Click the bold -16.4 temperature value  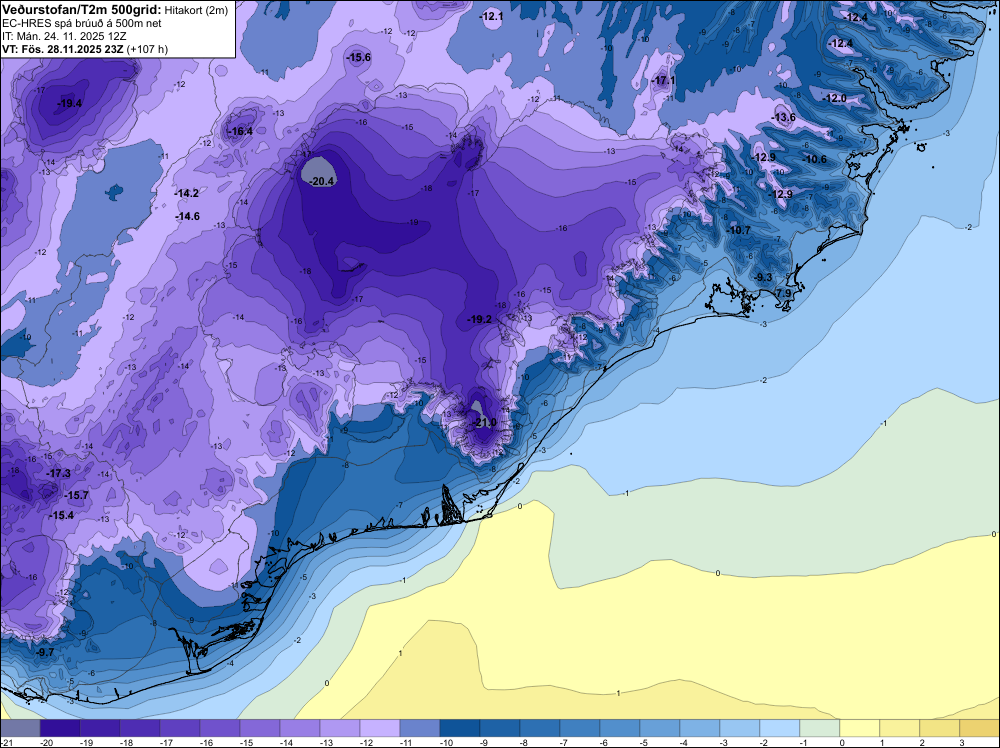(x=240, y=131)
